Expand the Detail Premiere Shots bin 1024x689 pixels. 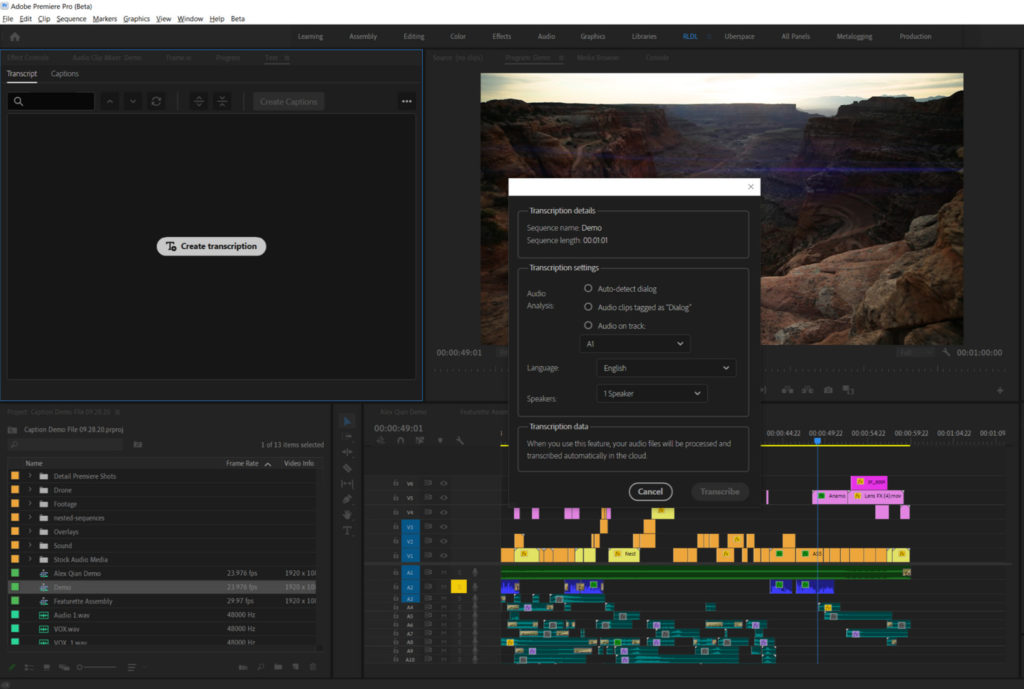point(29,476)
